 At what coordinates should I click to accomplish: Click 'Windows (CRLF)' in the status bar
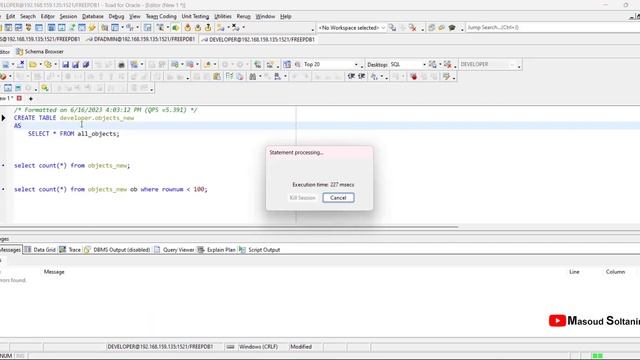point(258,347)
